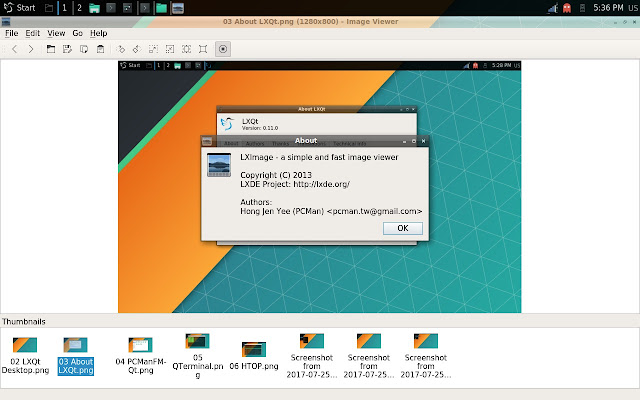Click the removable device tray icon
This screenshot has height=400, width=640.
582,8
